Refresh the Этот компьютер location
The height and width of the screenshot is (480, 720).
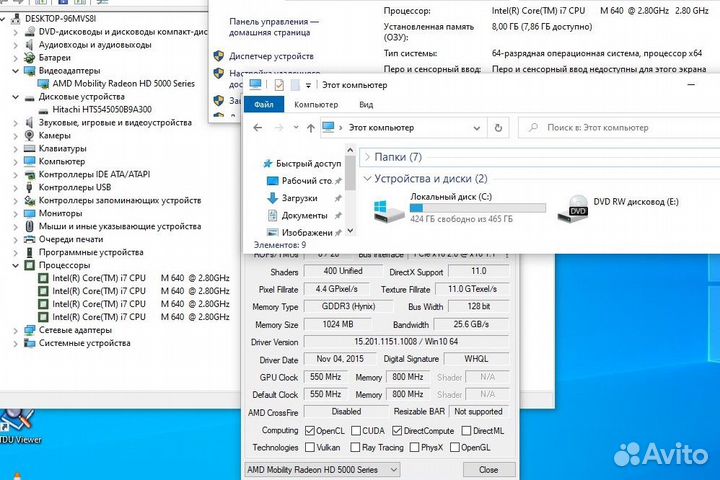coord(498,128)
